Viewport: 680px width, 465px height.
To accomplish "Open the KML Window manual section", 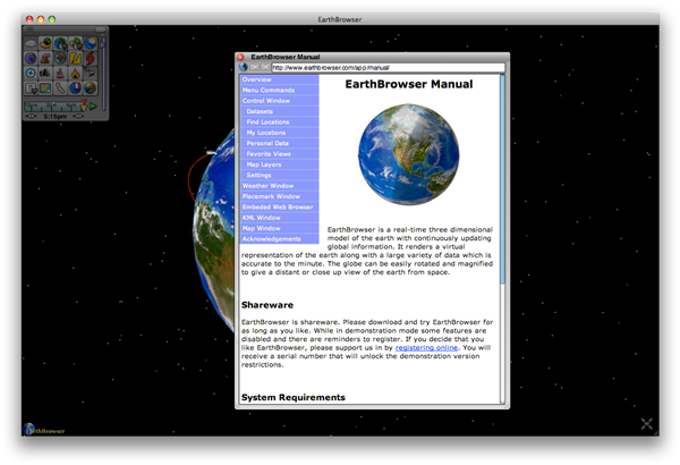I will (x=279, y=218).
